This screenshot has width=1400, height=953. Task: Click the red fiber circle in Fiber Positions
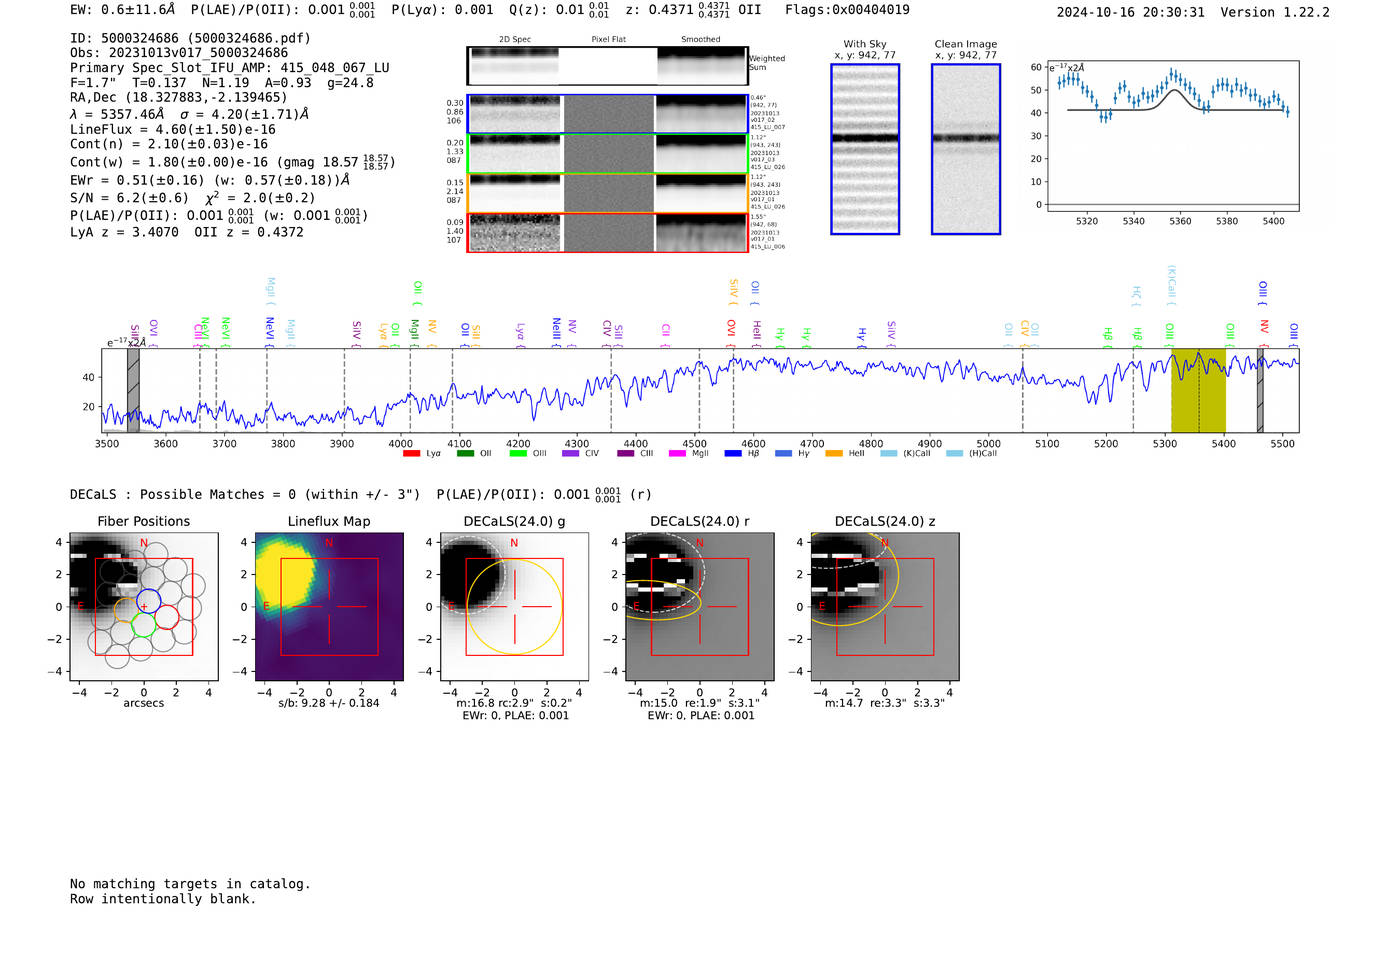coord(167,616)
